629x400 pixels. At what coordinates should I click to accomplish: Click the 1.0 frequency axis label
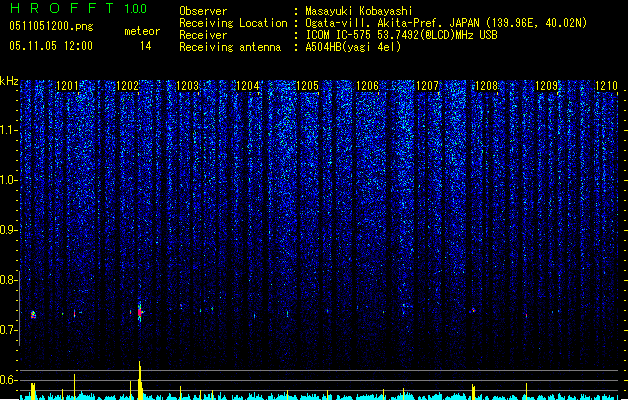pos(7,180)
